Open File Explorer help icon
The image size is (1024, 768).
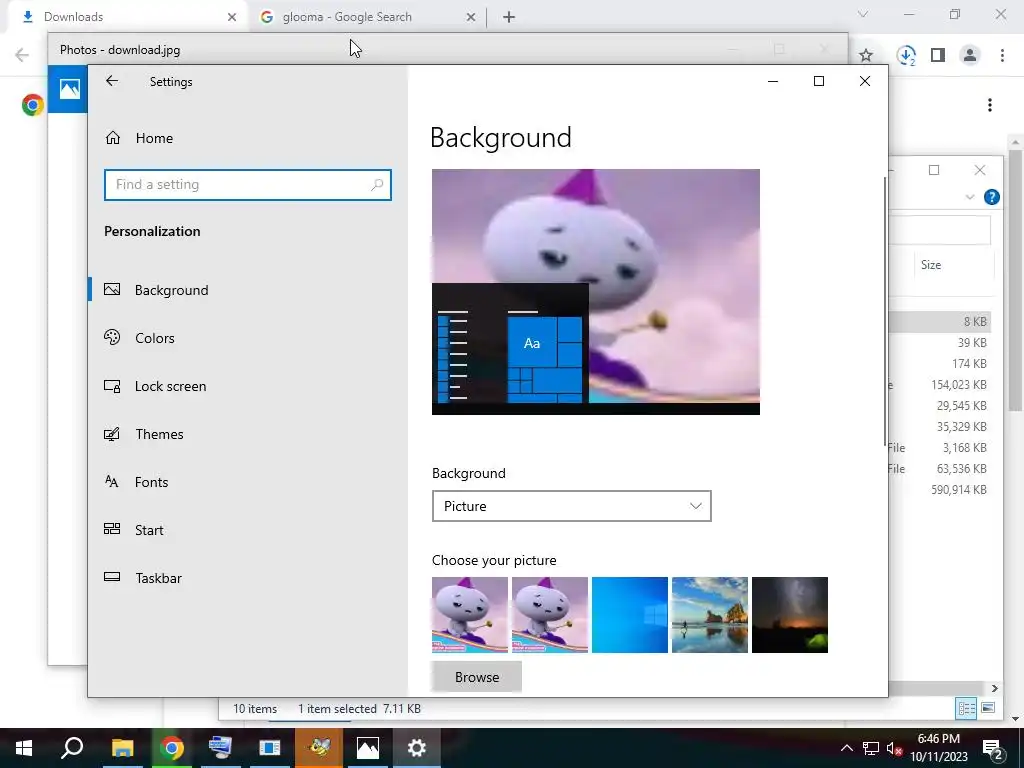[991, 197]
